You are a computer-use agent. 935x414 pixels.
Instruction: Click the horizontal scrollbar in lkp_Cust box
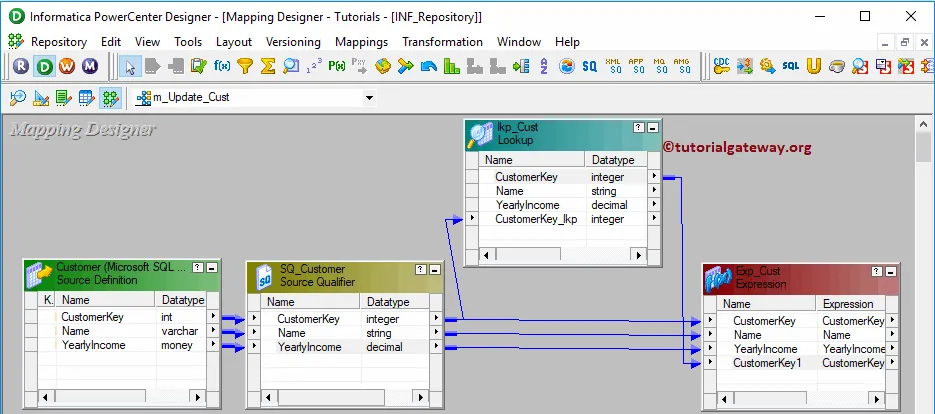[564, 255]
